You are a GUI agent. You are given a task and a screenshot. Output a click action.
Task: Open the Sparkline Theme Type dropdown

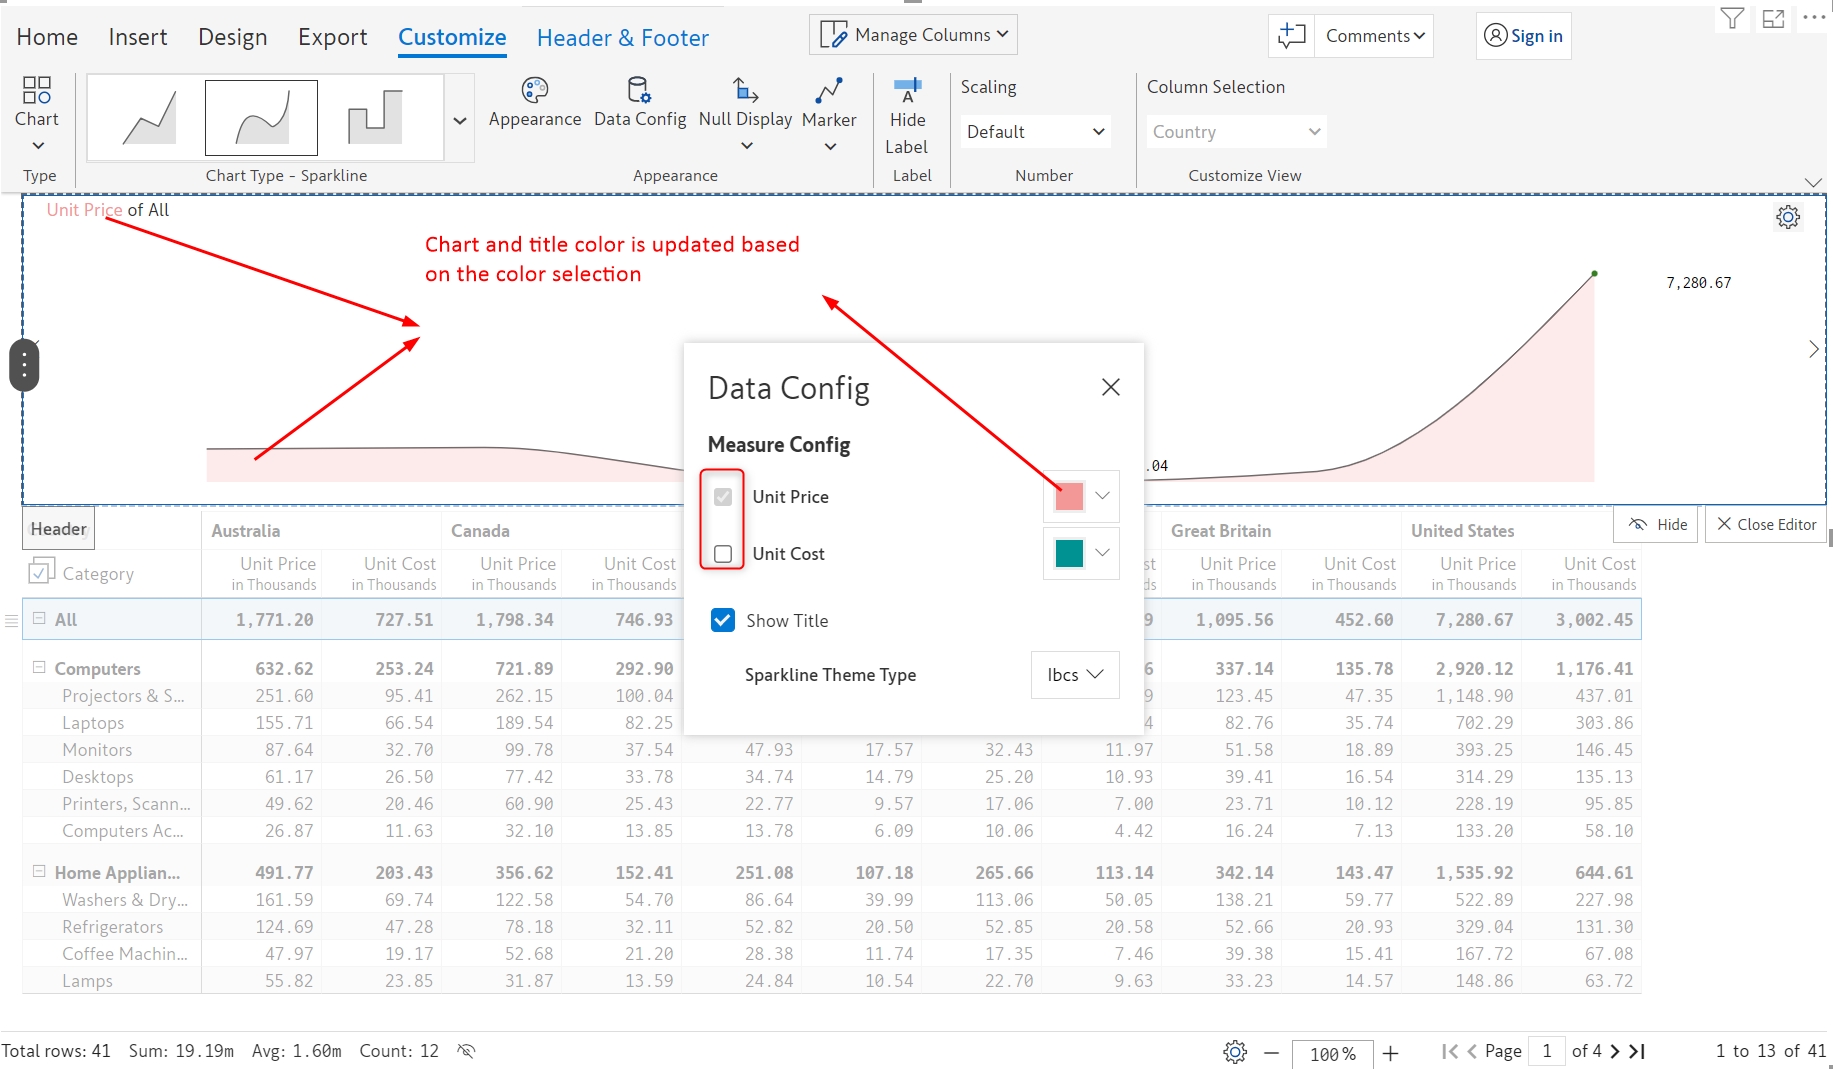[x=1075, y=675]
